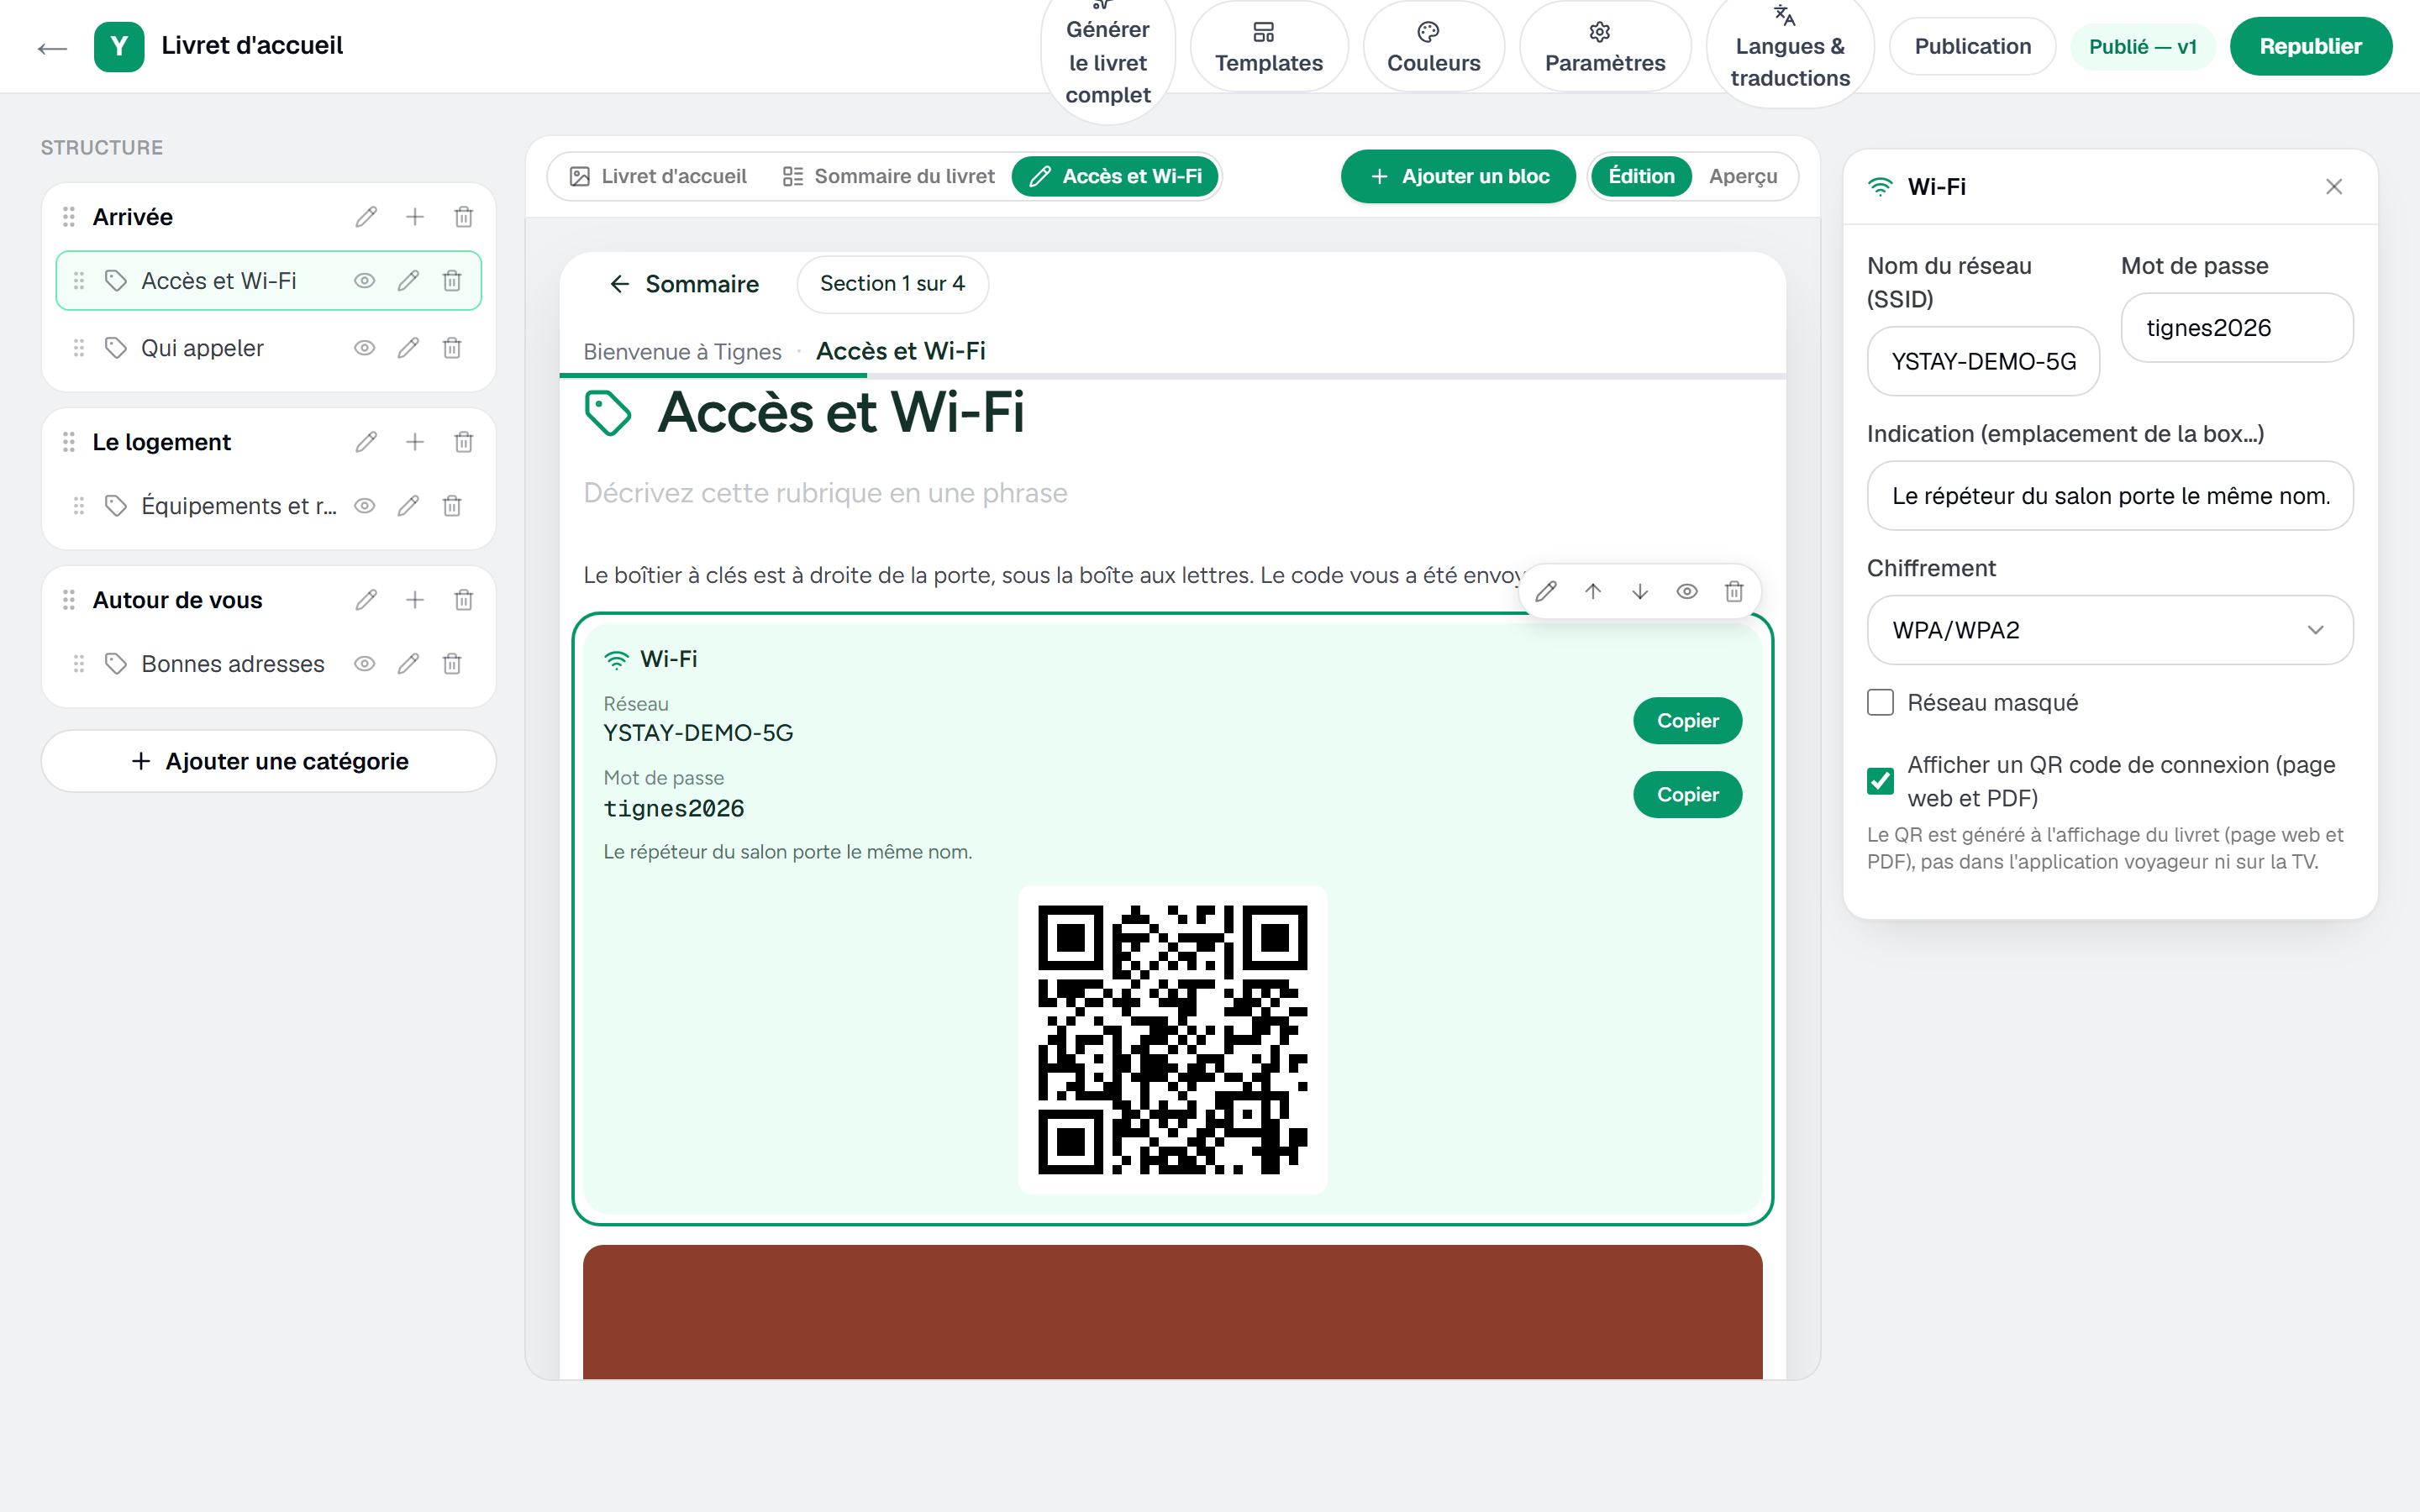Switch to Aperçu mode
Viewport: 2420px width, 1512px height.
(1743, 177)
